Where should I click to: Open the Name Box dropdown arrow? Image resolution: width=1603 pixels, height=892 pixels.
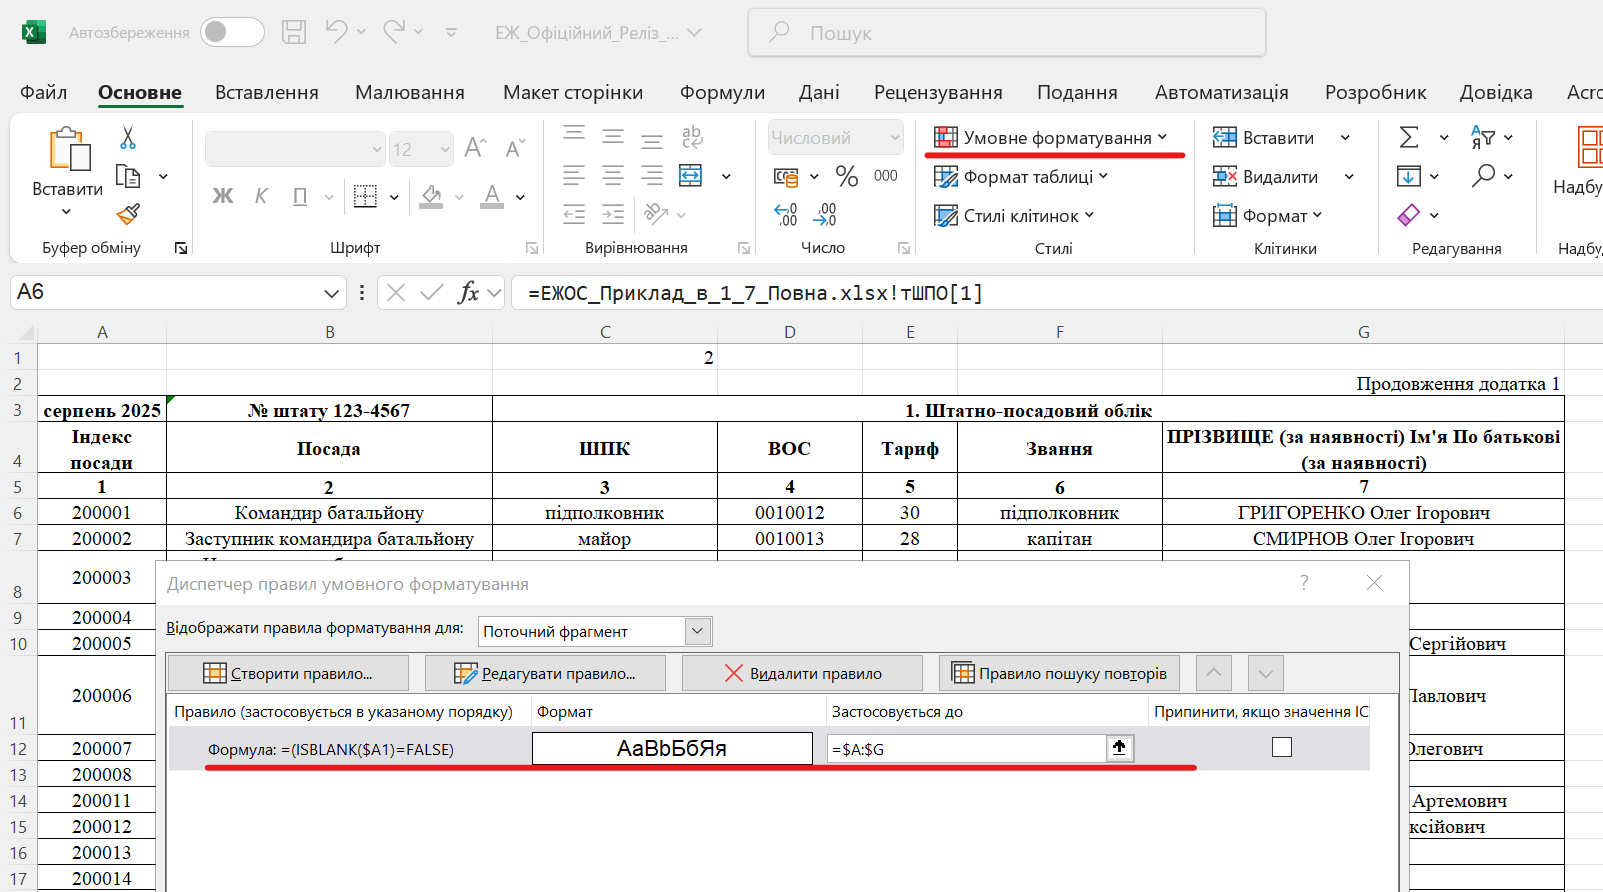tap(332, 293)
